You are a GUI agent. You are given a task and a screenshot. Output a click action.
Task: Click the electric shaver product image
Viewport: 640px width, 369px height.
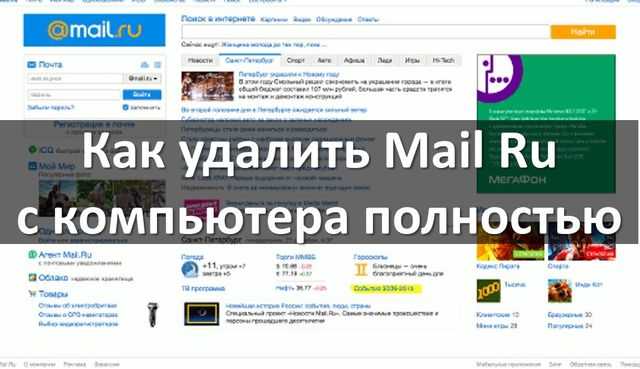tap(153, 315)
